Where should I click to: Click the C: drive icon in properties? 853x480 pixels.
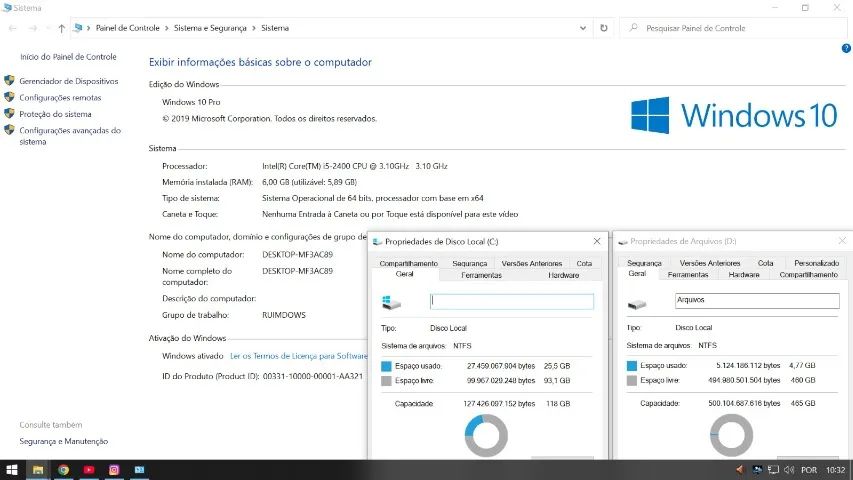pos(391,302)
